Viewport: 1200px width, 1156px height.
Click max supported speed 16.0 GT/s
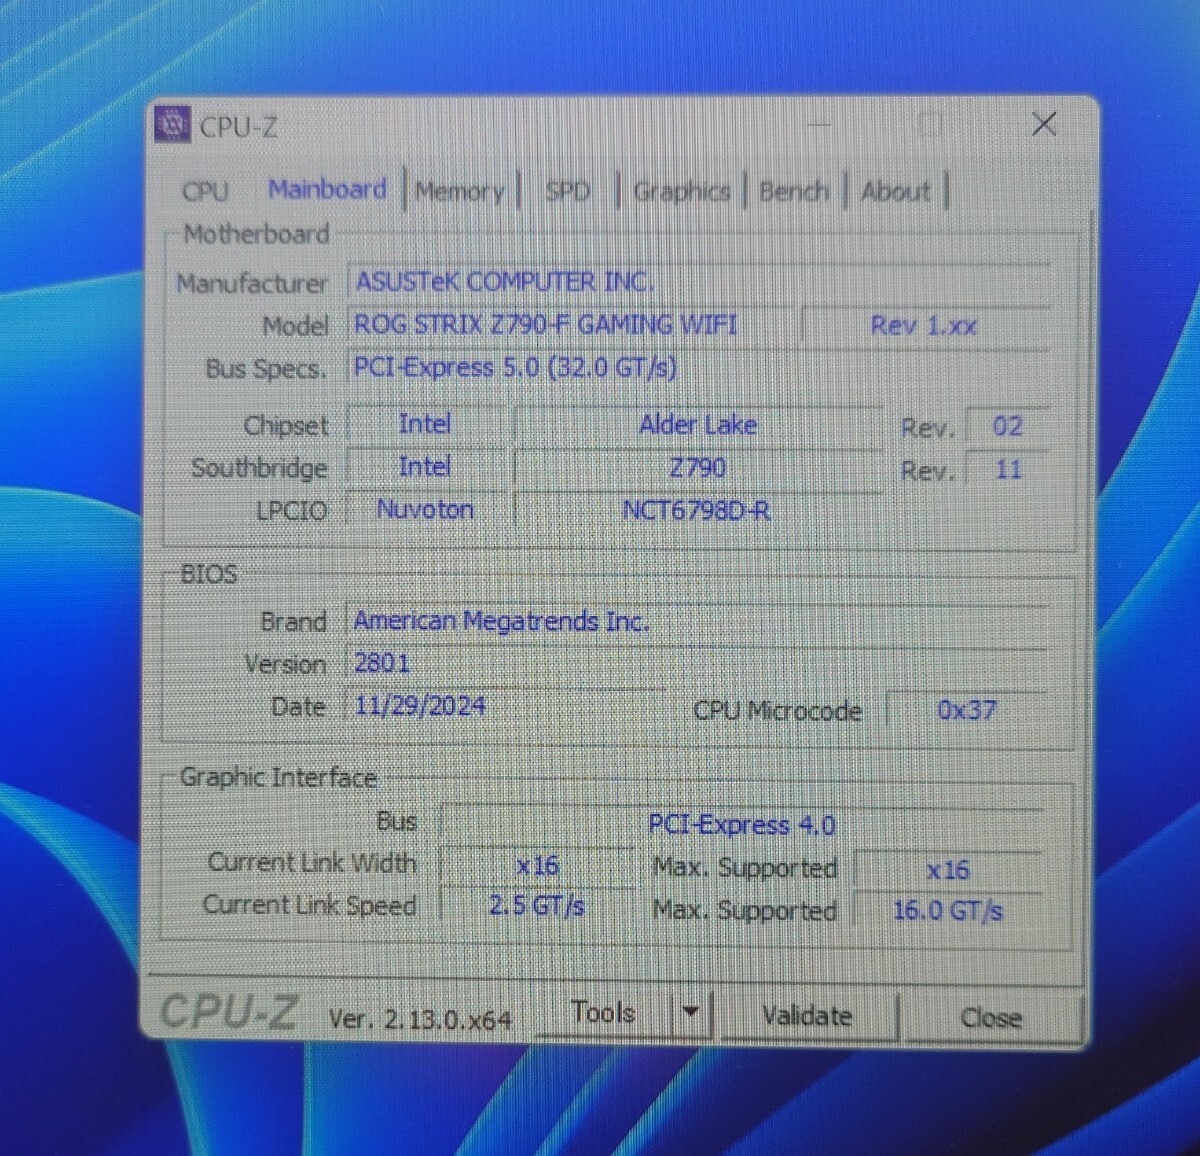coord(948,911)
